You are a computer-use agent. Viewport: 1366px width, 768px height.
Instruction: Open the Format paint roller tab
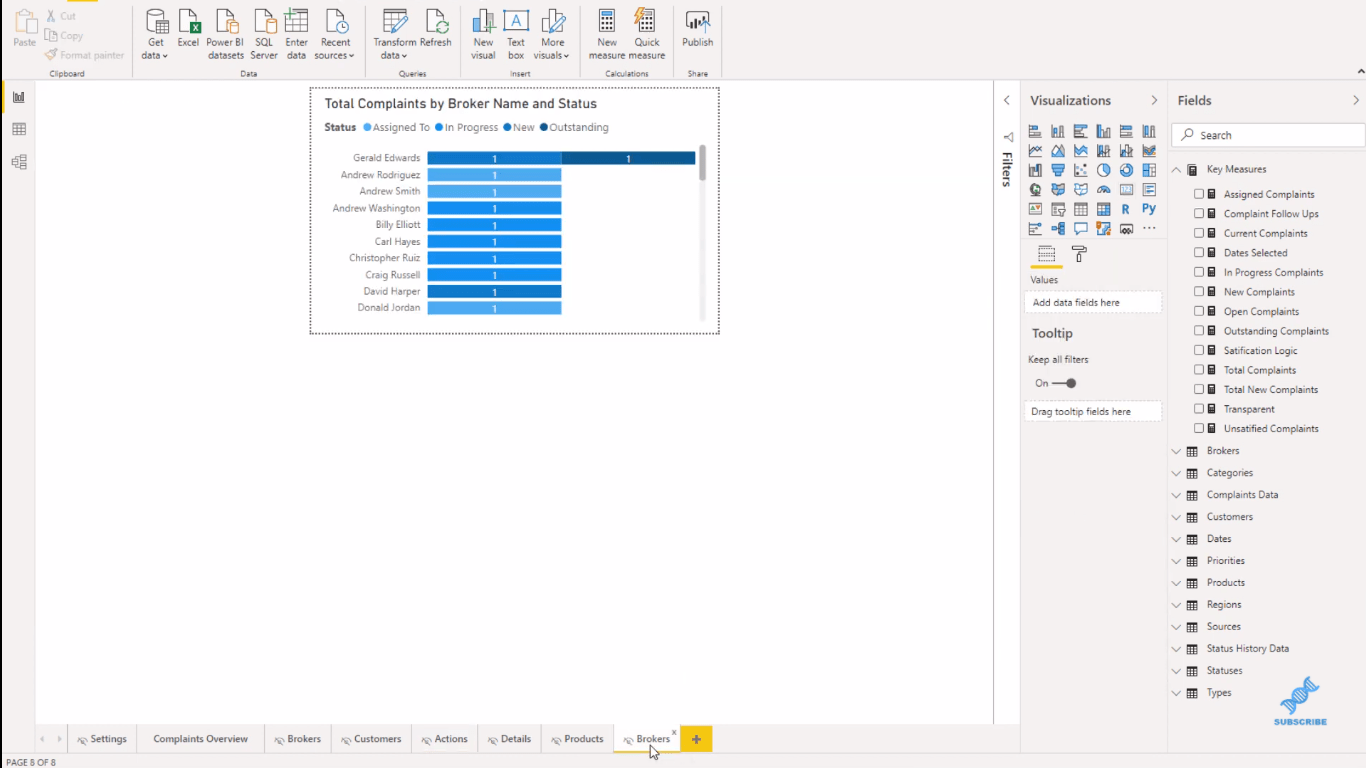[x=1079, y=254]
